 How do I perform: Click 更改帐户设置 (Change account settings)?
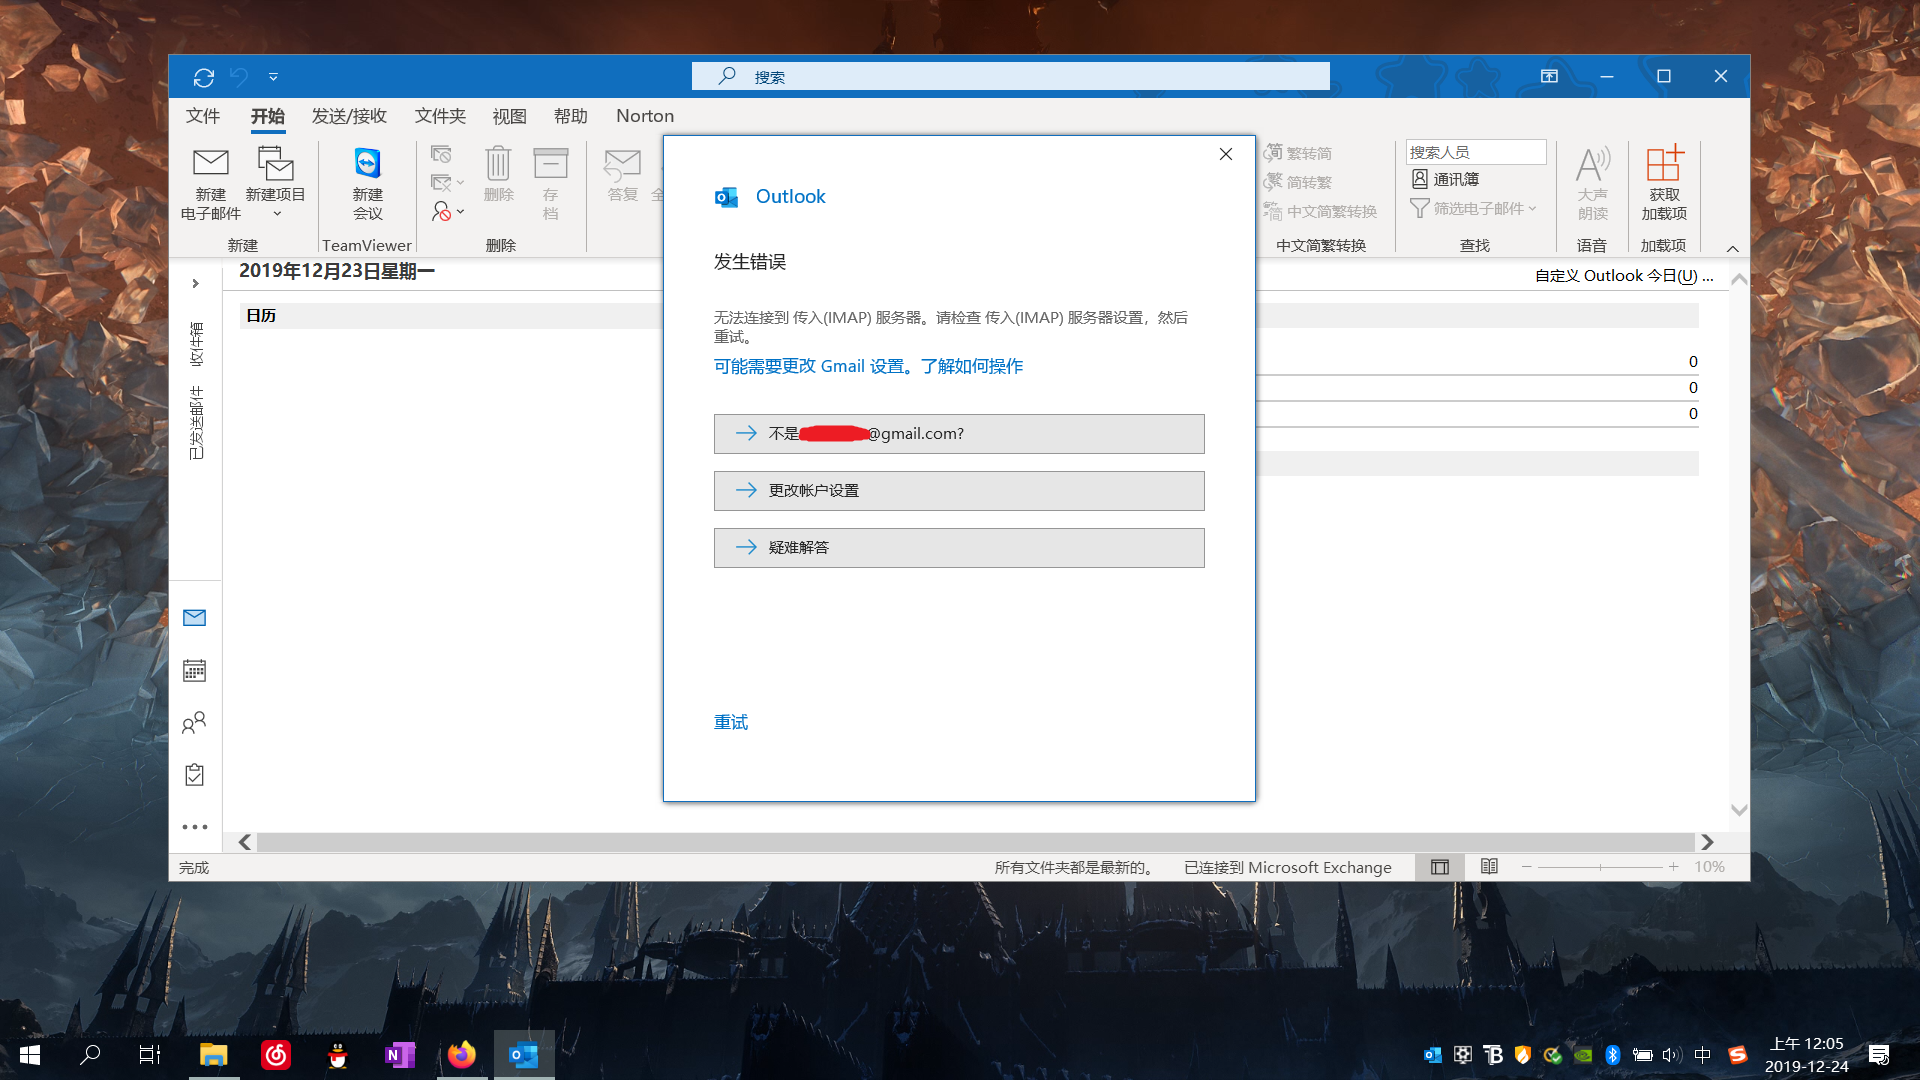pos(959,491)
